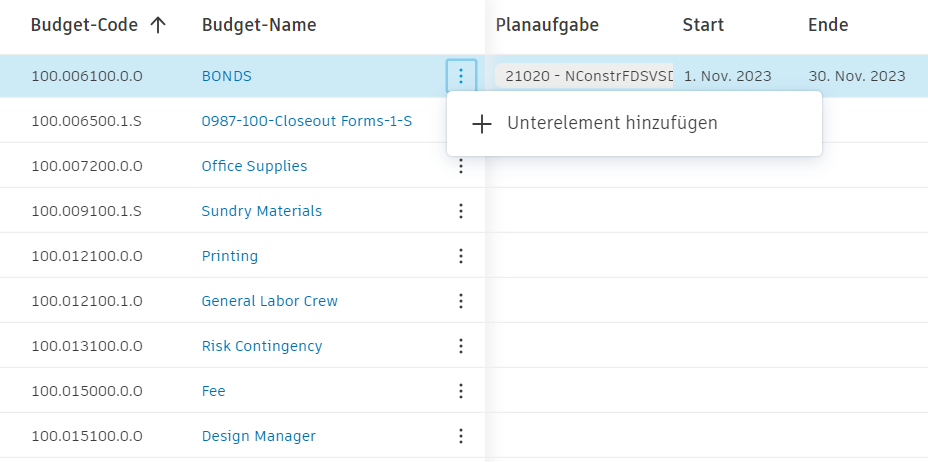Open the Office Supplies budget link
The width and height of the screenshot is (928, 462).
coord(254,166)
